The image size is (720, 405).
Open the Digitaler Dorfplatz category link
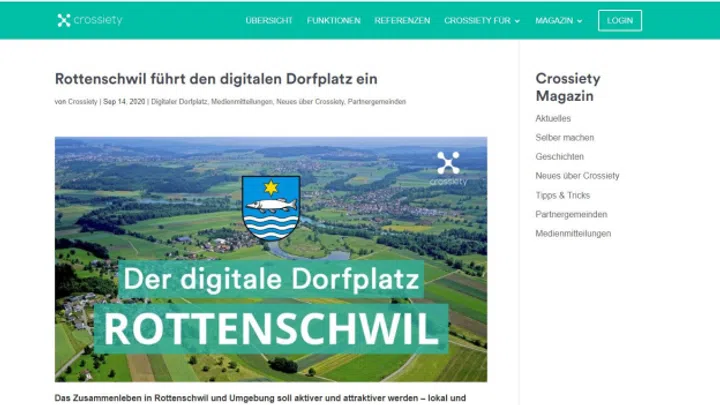coord(179,101)
